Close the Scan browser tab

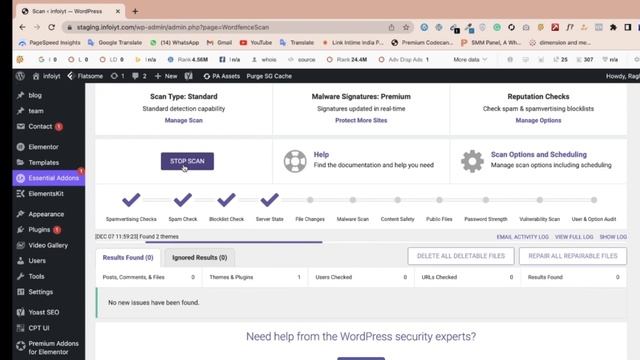coord(118,11)
